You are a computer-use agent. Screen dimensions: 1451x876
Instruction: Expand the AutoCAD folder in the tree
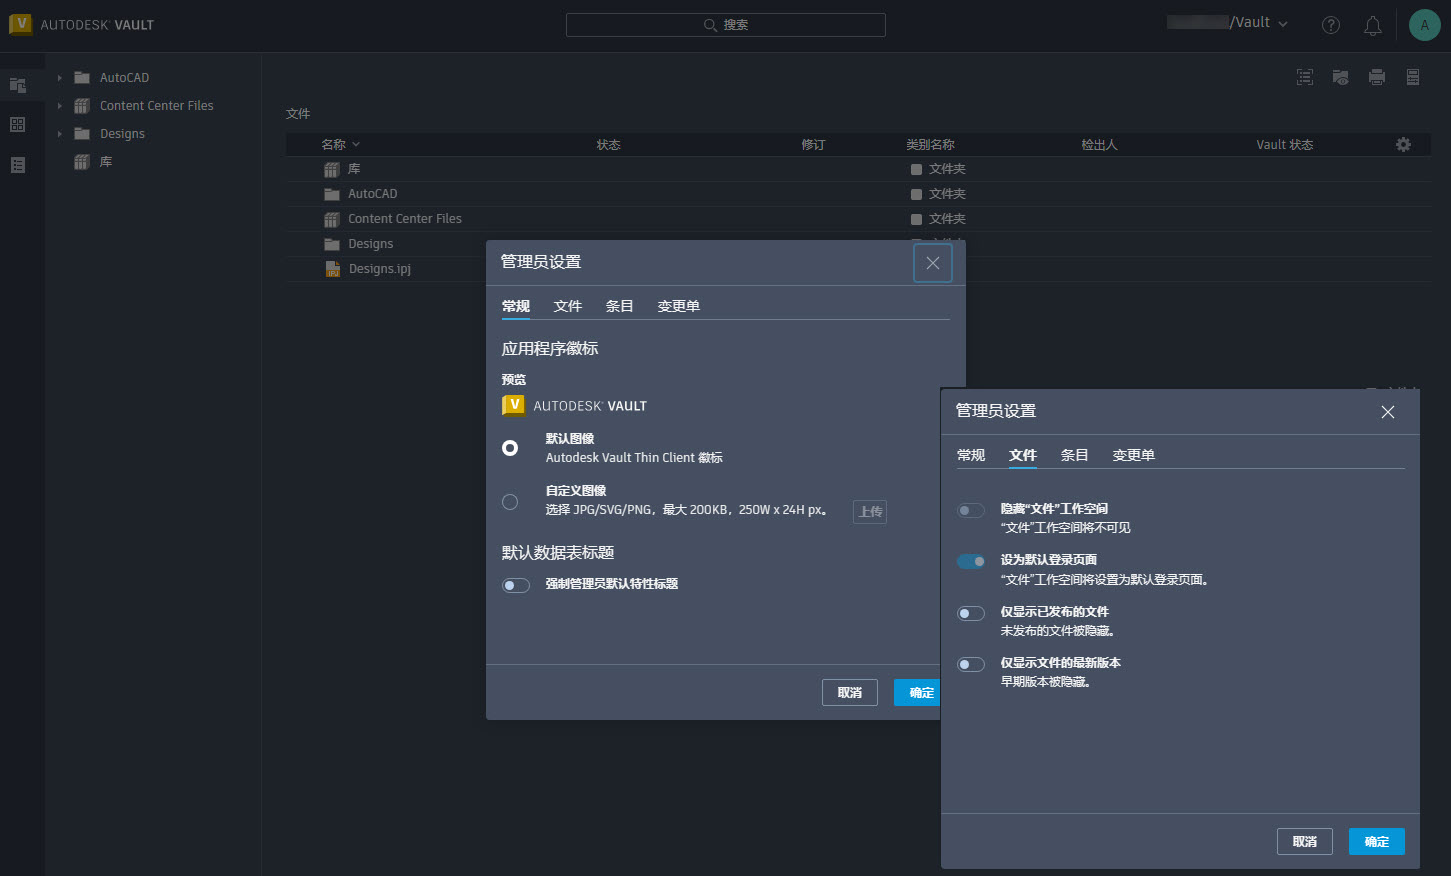click(x=59, y=78)
